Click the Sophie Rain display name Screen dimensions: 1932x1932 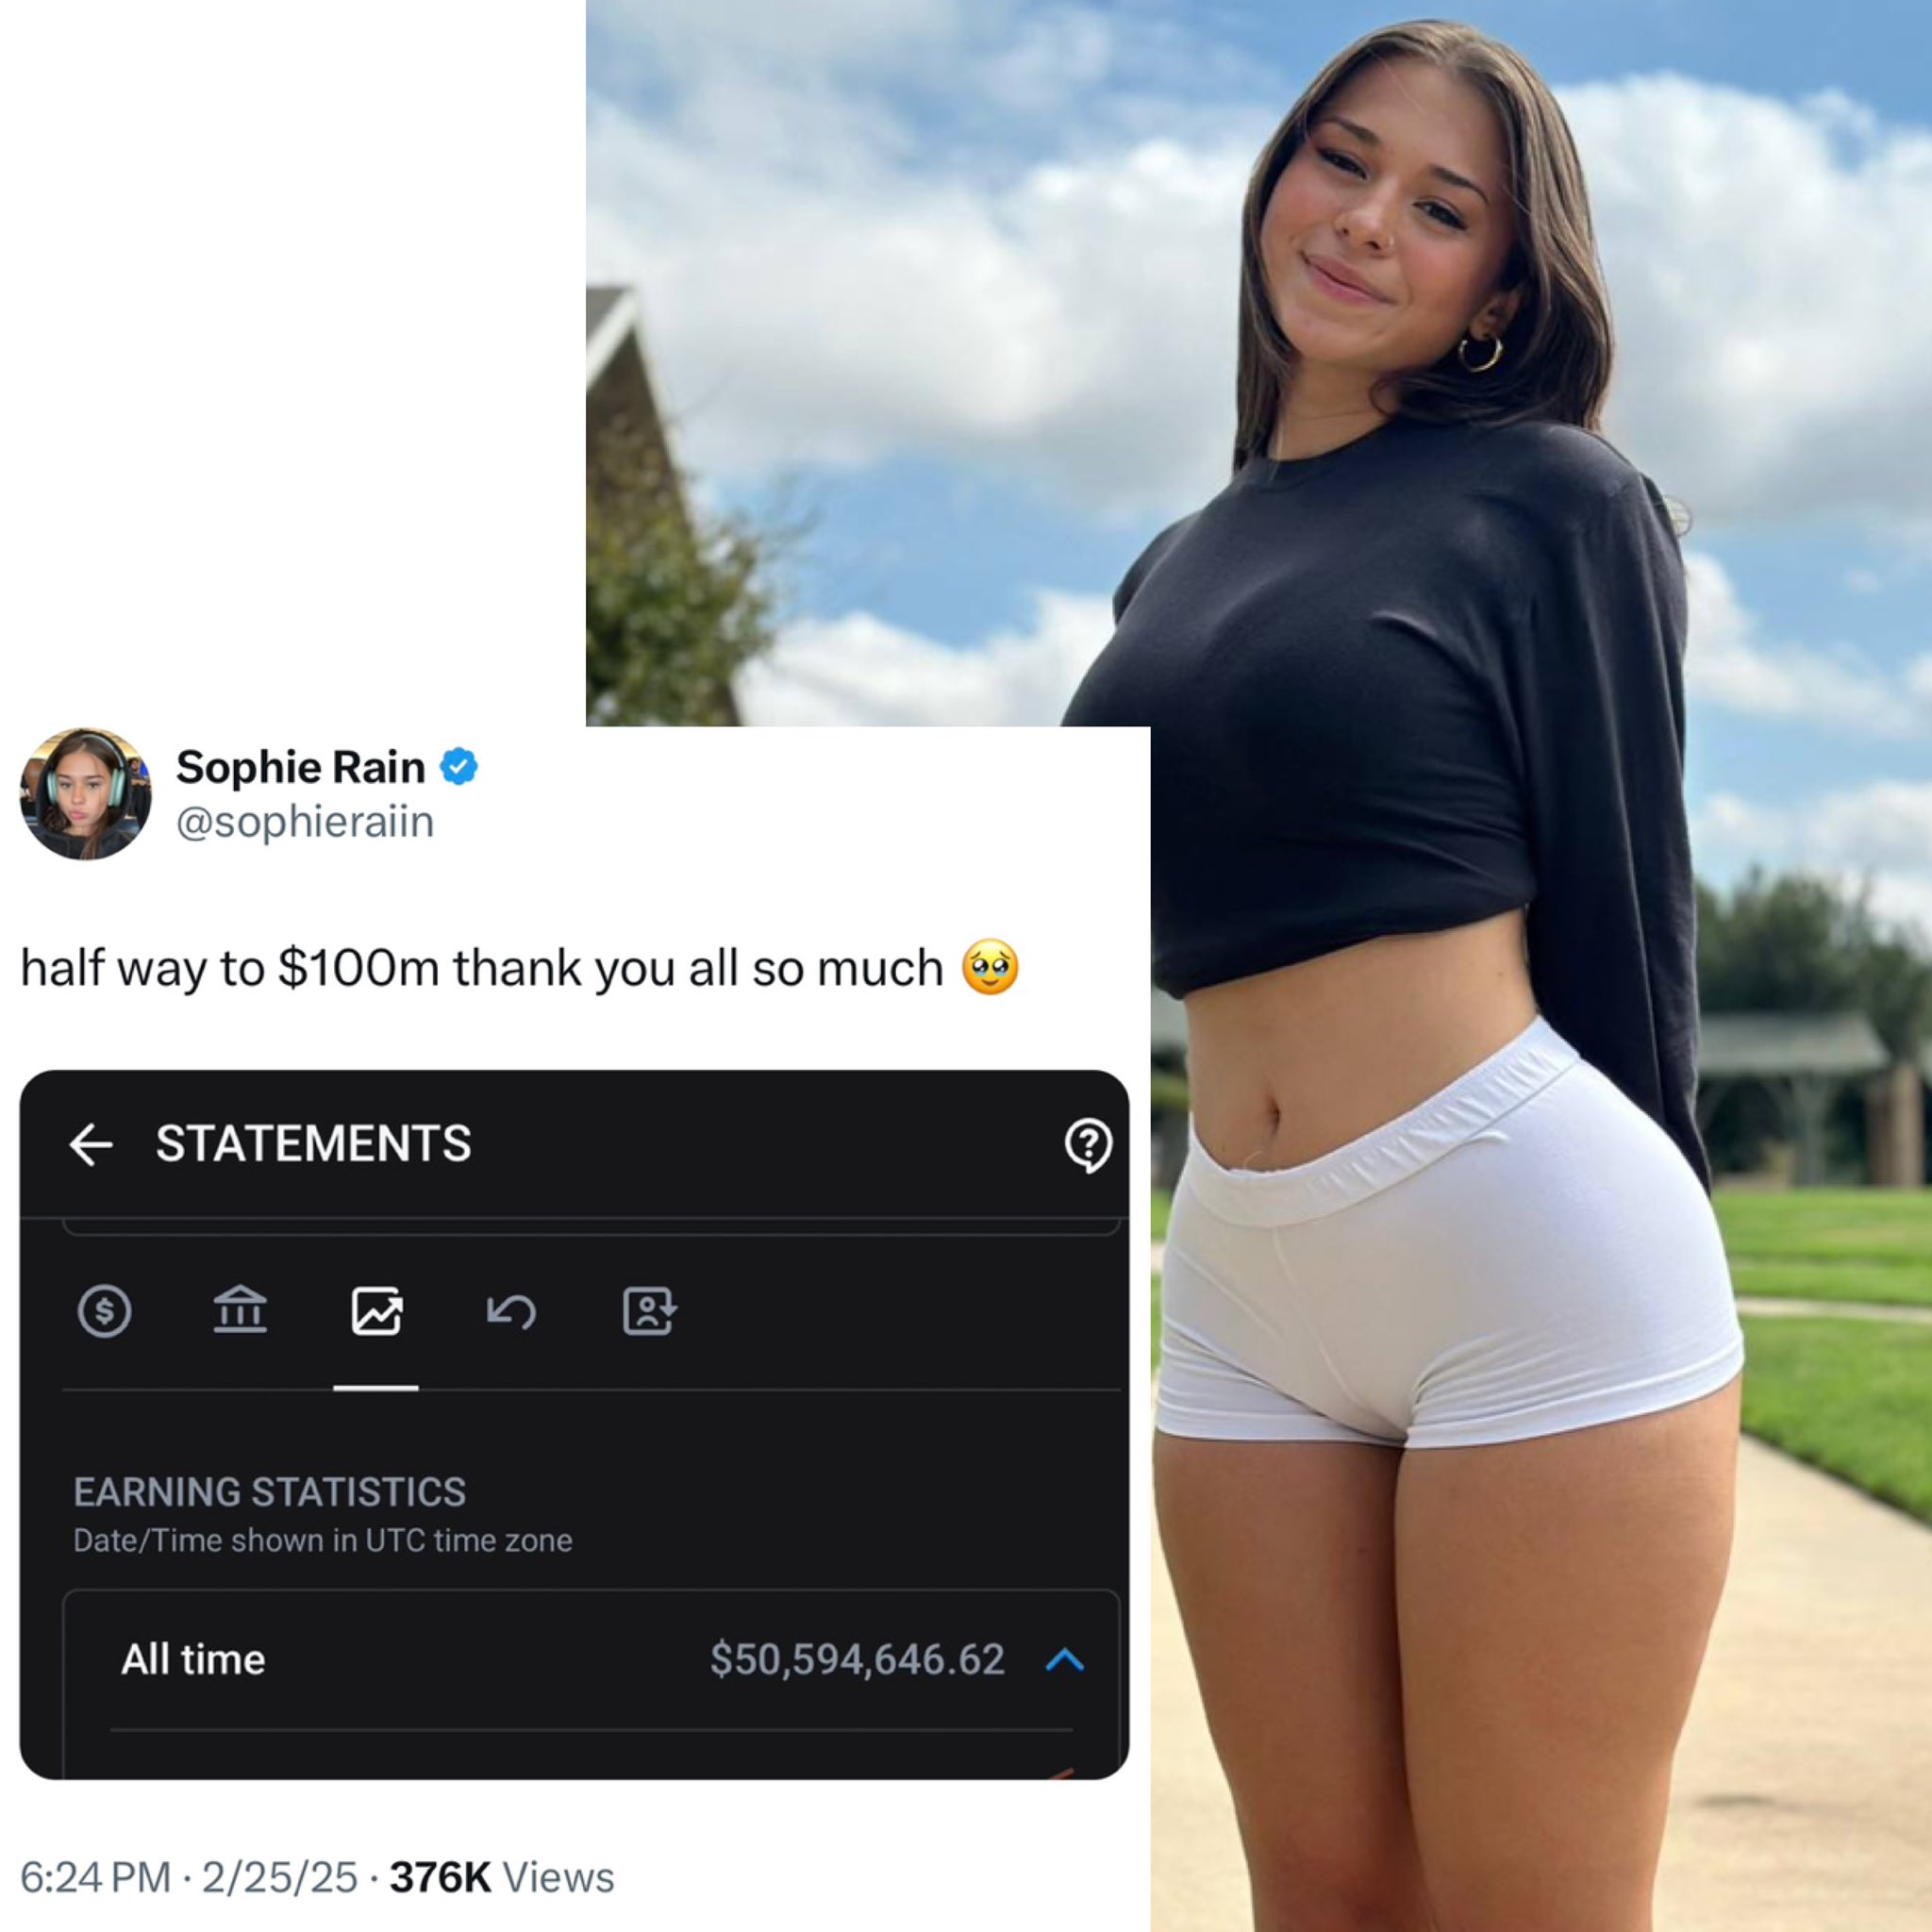(x=301, y=767)
